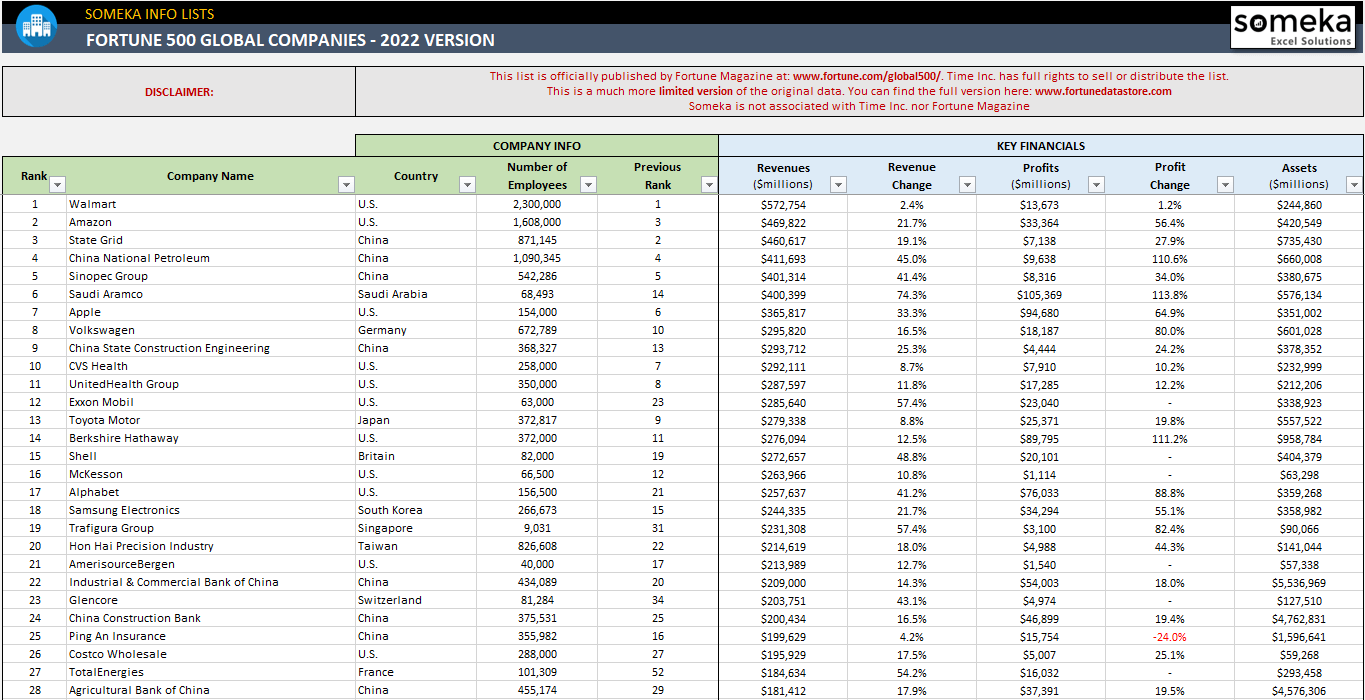Open the Company Name filter dropdown

346,185
